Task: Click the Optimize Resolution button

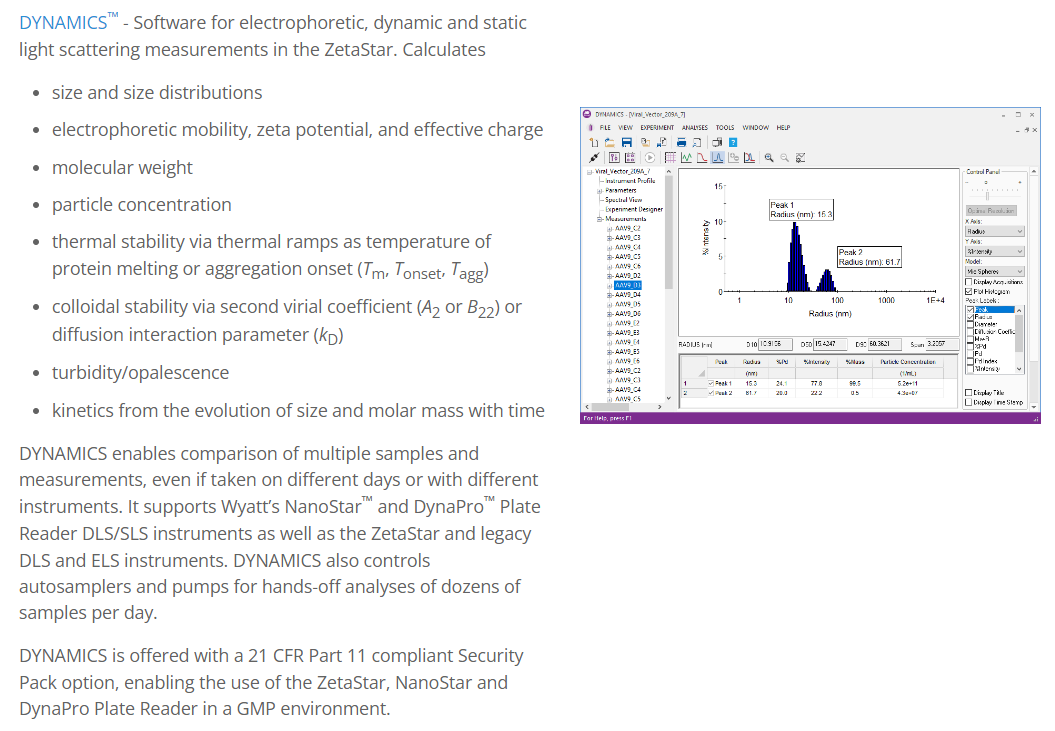Action: pyautogui.click(x=991, y=210)
